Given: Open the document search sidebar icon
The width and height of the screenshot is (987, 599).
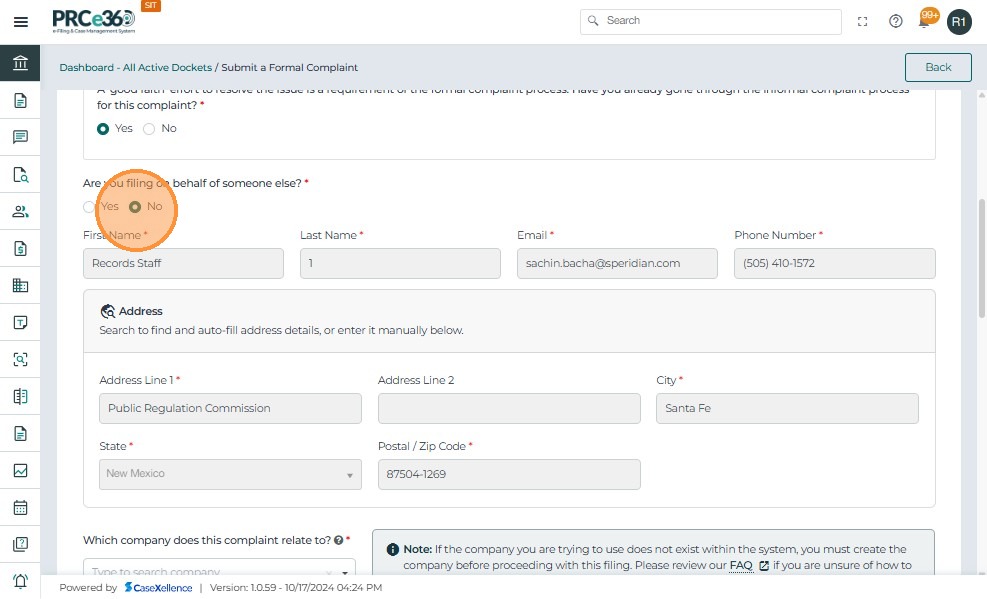Looking at the screenshot, I should pos(20,175).
